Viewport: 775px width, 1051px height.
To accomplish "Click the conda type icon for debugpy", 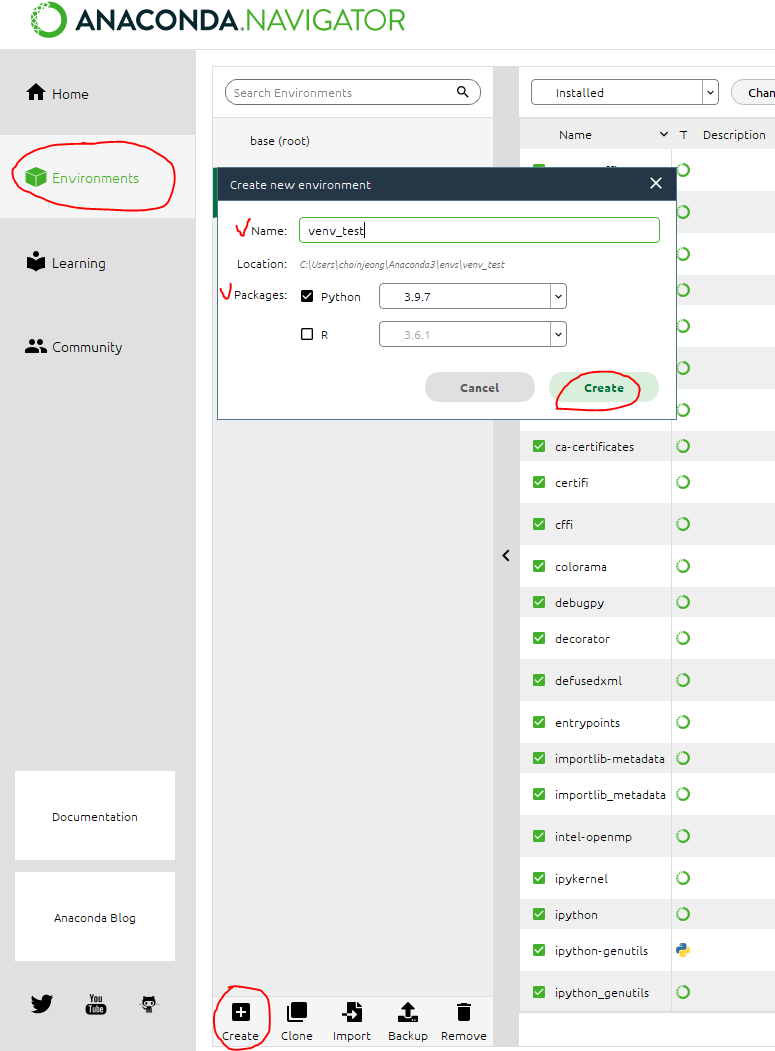I will point(683,602).
